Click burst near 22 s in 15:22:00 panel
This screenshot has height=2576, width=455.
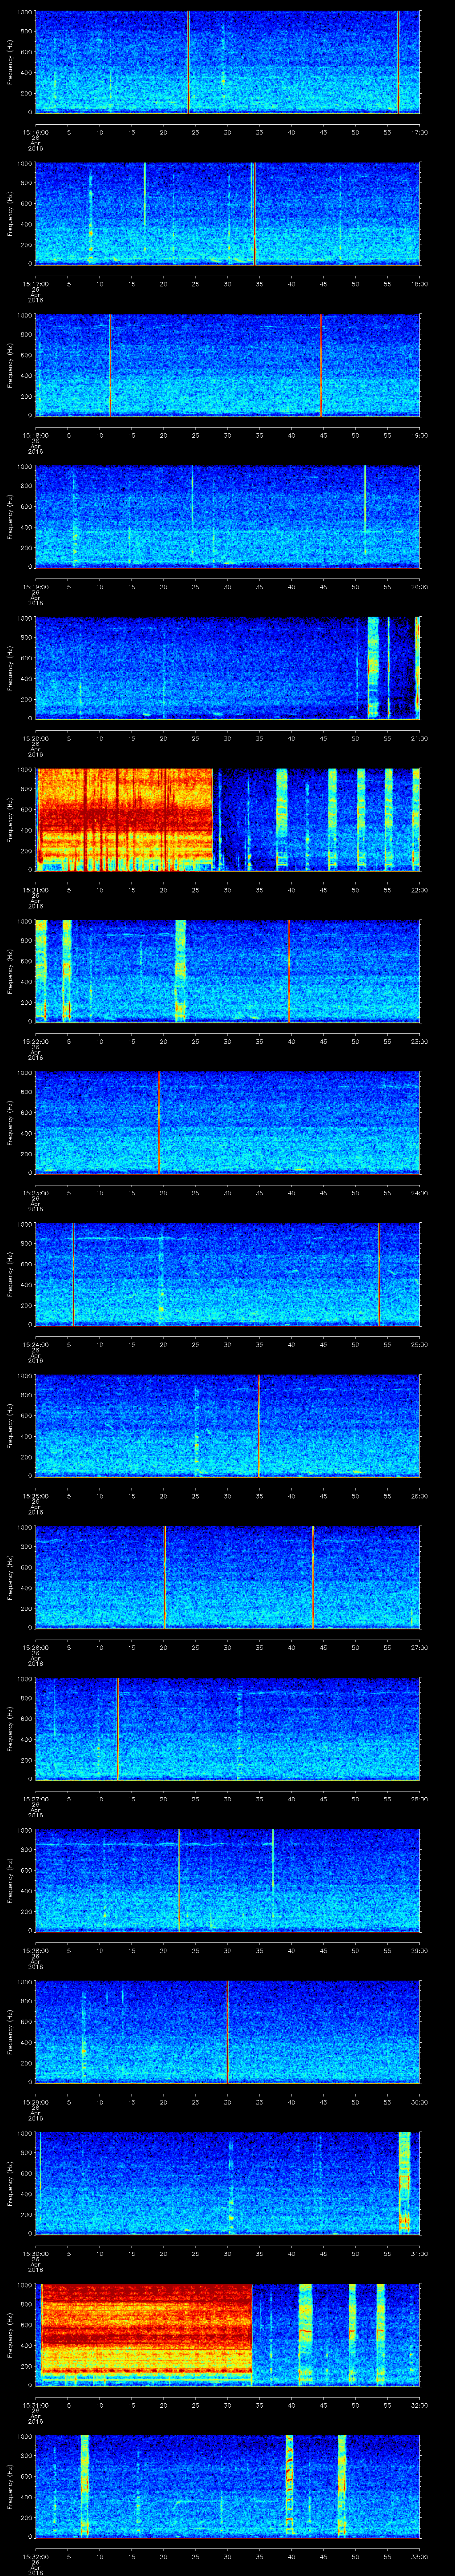coord(180,970)
